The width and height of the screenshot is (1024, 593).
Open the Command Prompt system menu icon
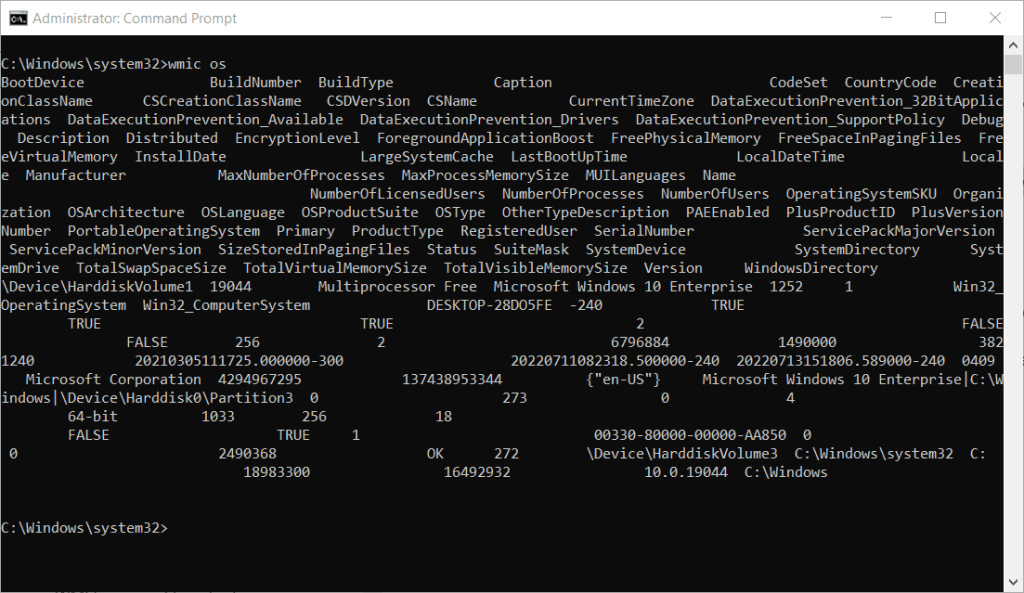pyautogui.click(x=18, y=18)
